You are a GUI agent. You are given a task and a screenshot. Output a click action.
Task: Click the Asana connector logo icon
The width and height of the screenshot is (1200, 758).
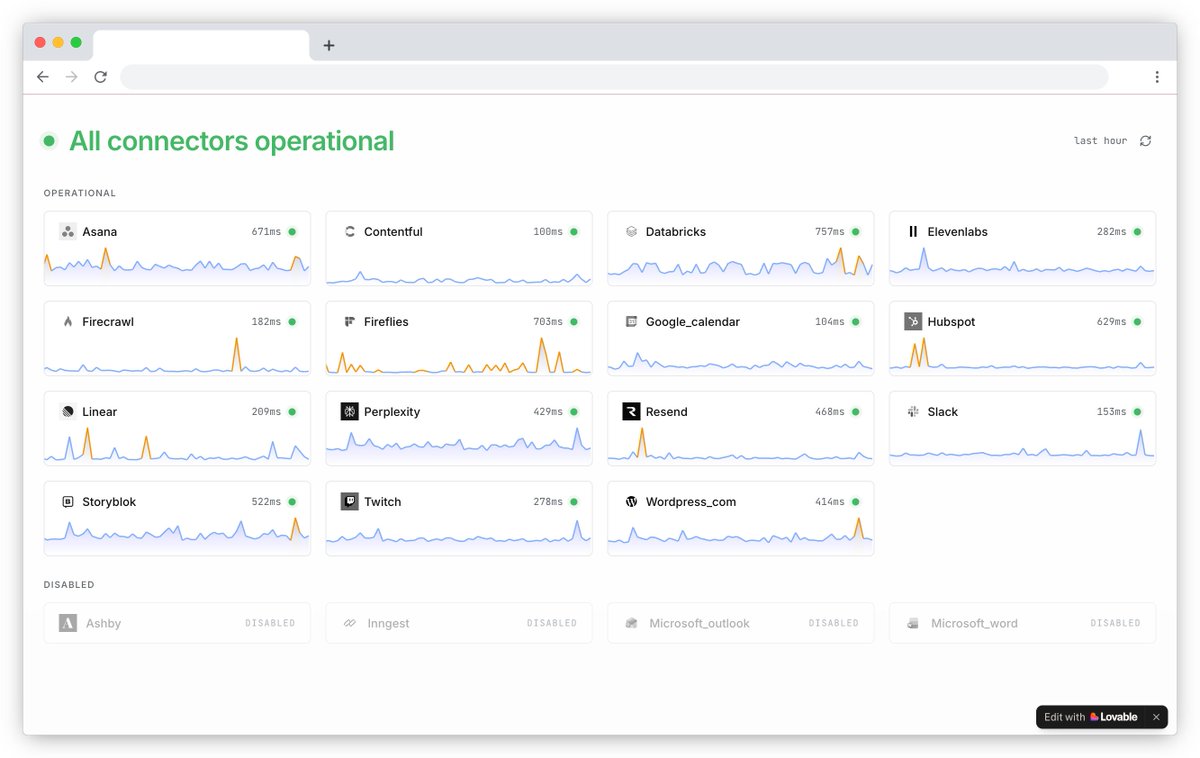click(x=68, y=232)
